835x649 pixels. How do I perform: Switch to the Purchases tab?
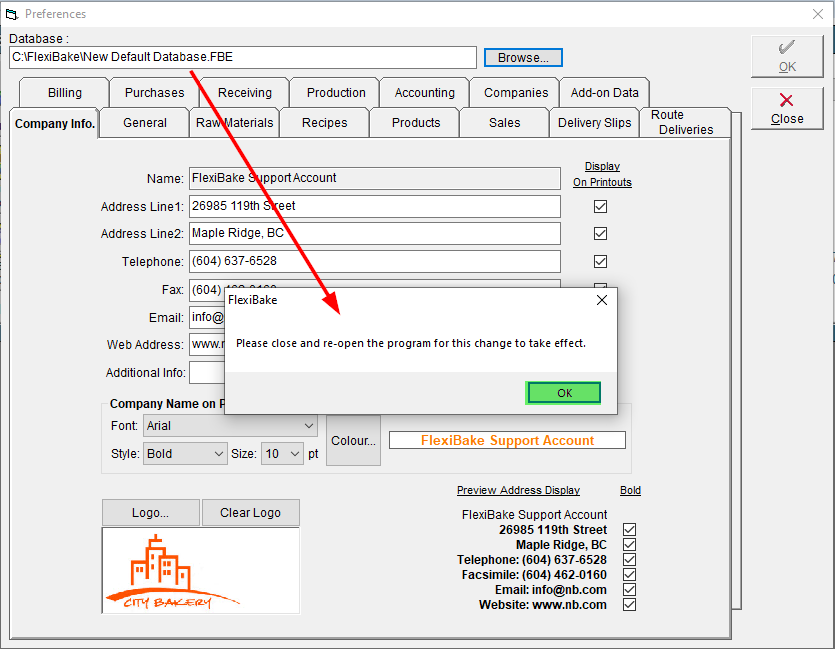(154, 93)
